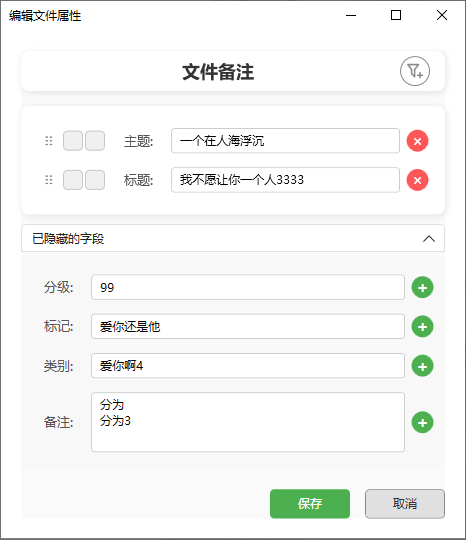Click the add-filter funnel icon
The image size is (466, 540).
pos(415,71)
